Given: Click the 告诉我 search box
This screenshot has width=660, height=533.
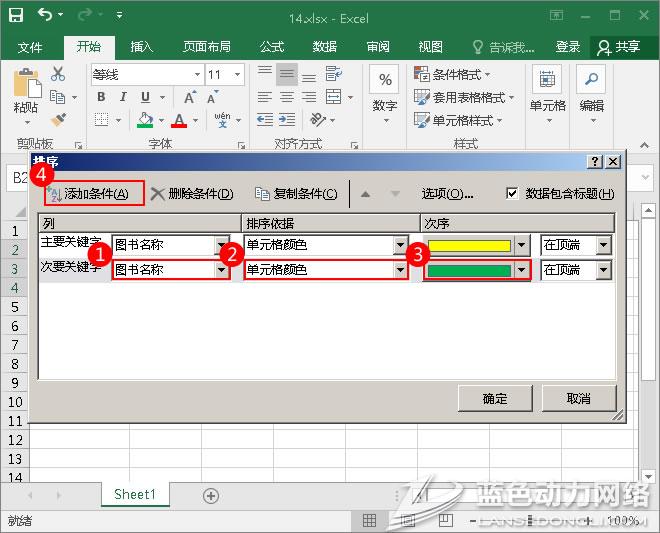Looking at the screenshot, I should click(503, 47).
